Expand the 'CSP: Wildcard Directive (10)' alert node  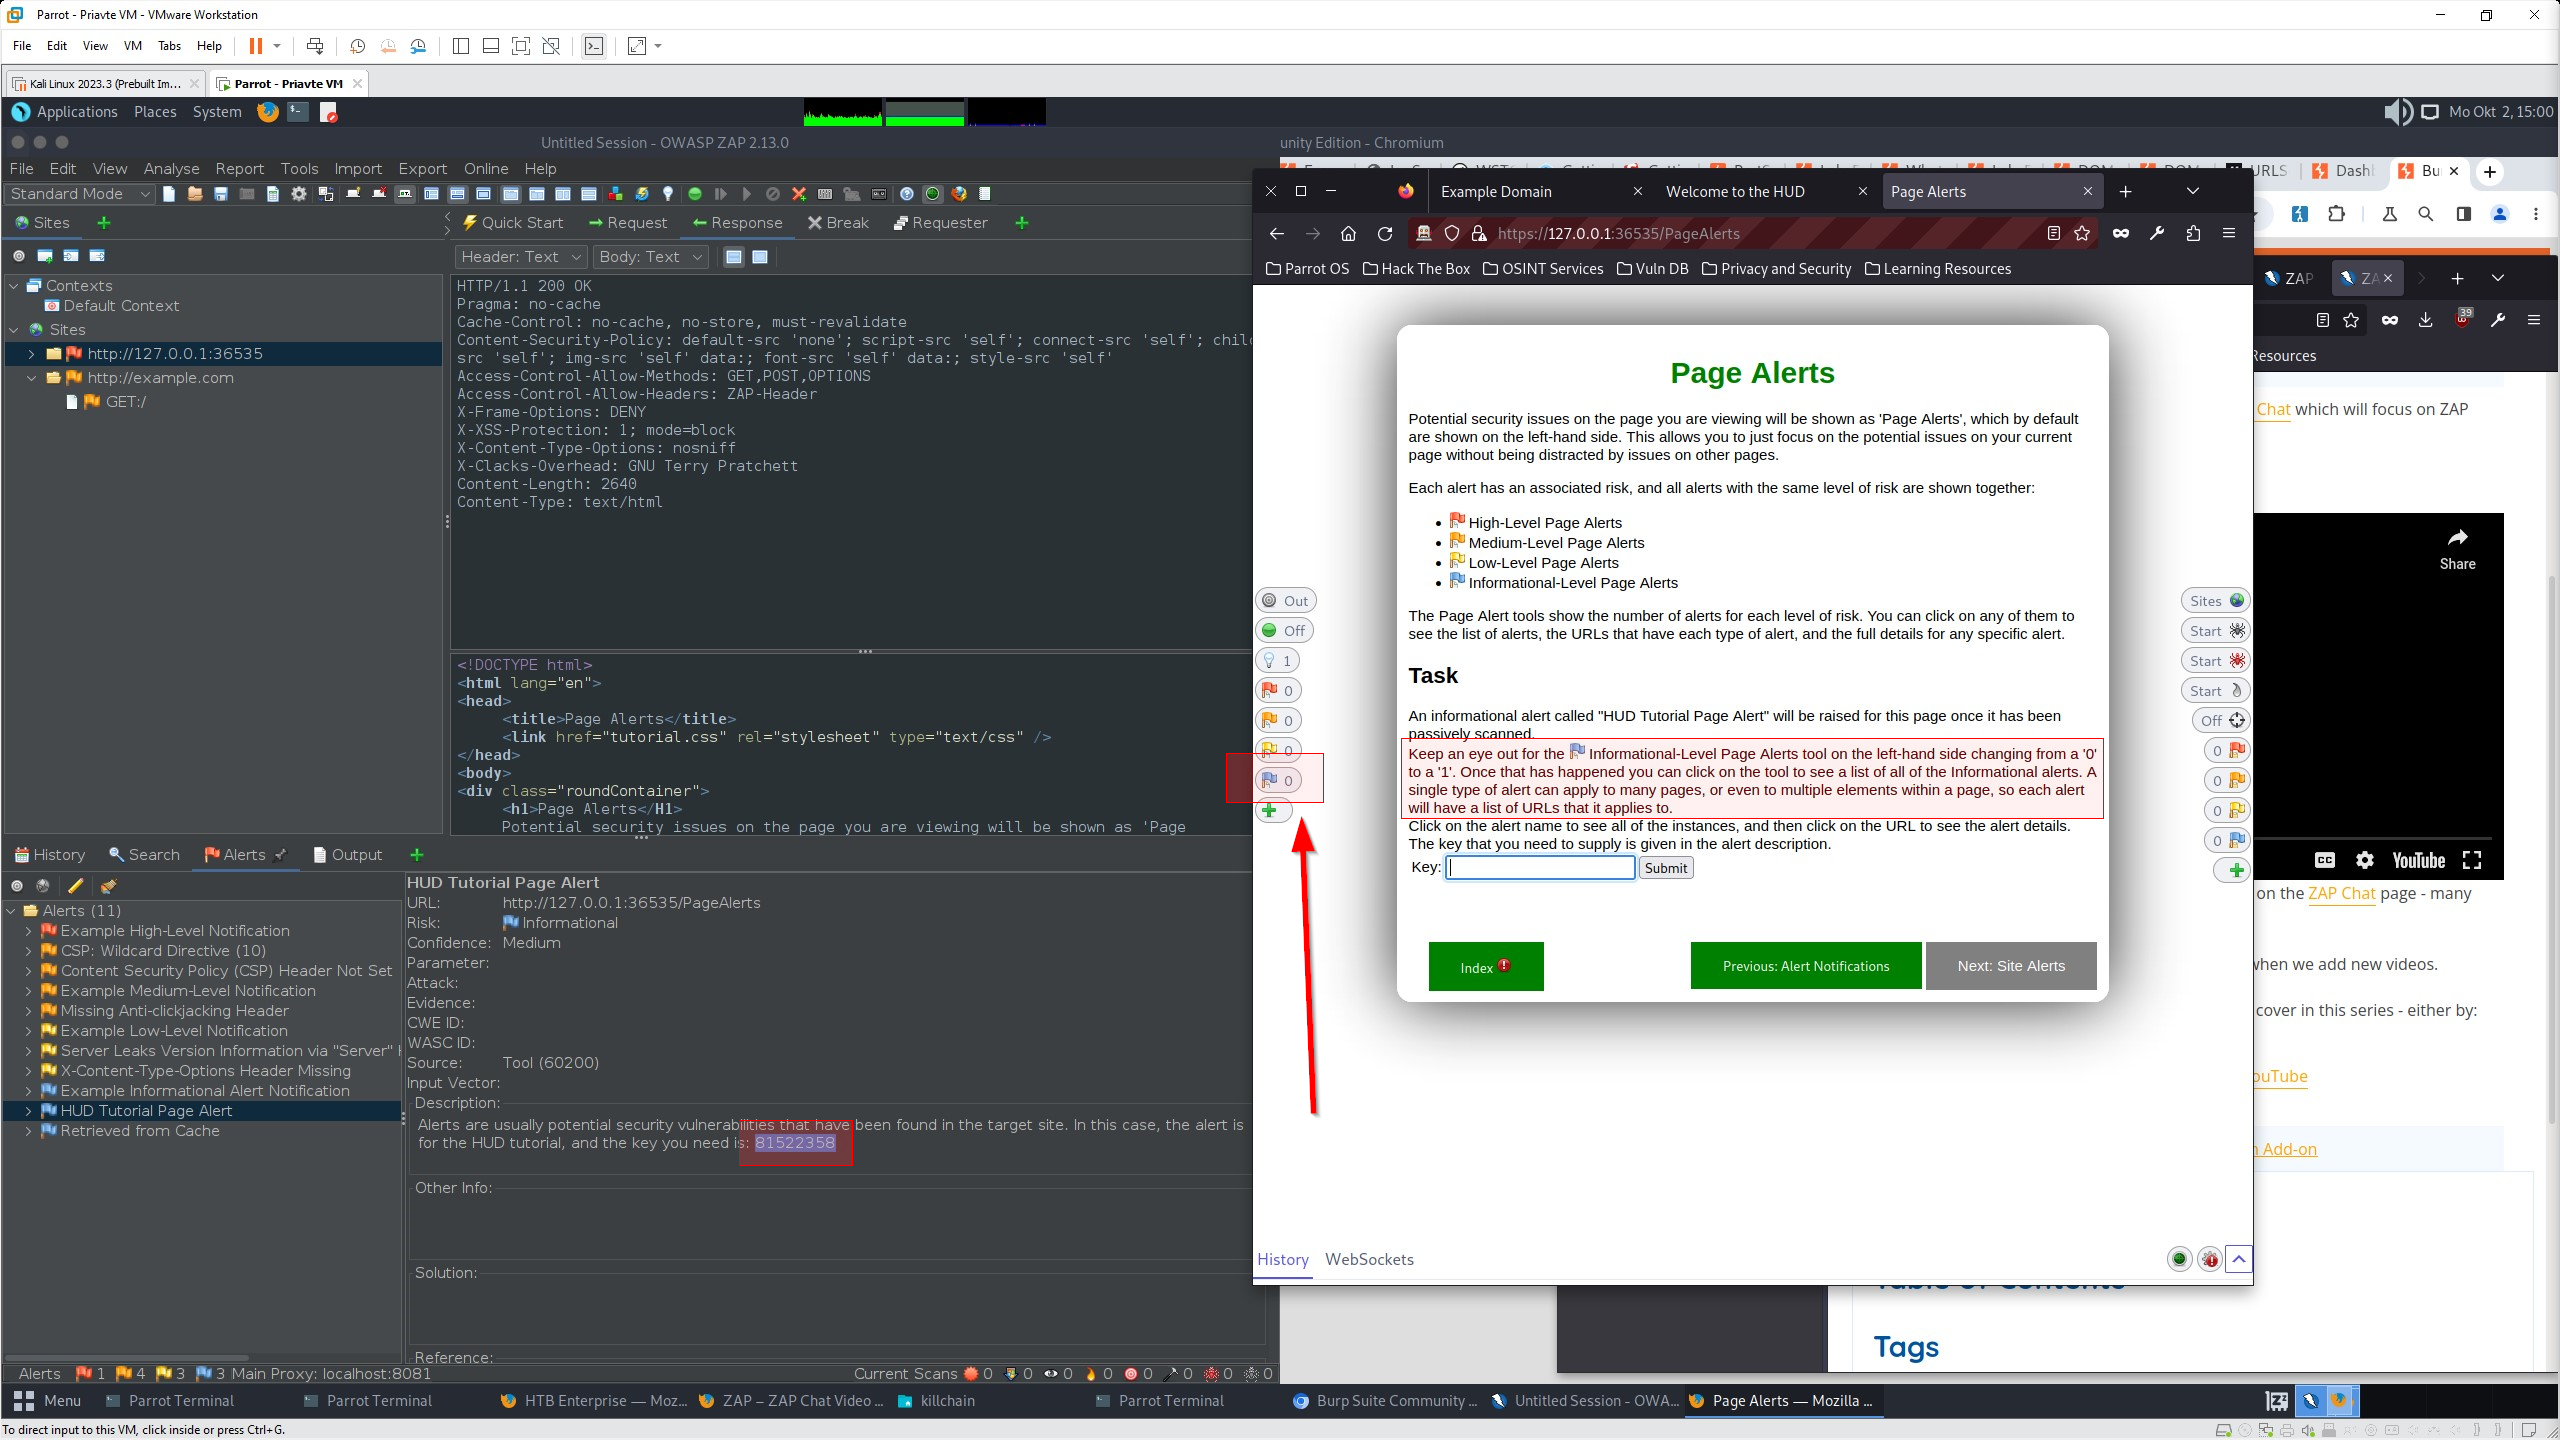coord(28,951)
